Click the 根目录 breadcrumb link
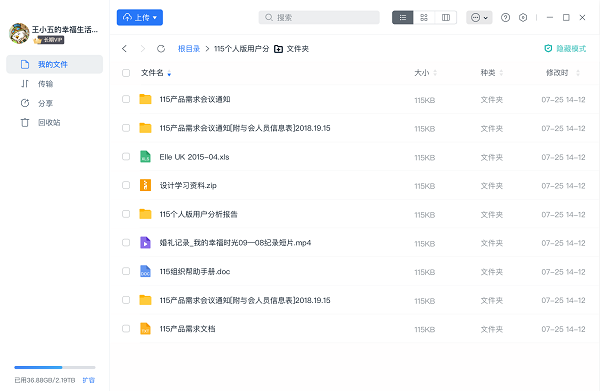This screenshot has height=391, width=600. point(189,49)
